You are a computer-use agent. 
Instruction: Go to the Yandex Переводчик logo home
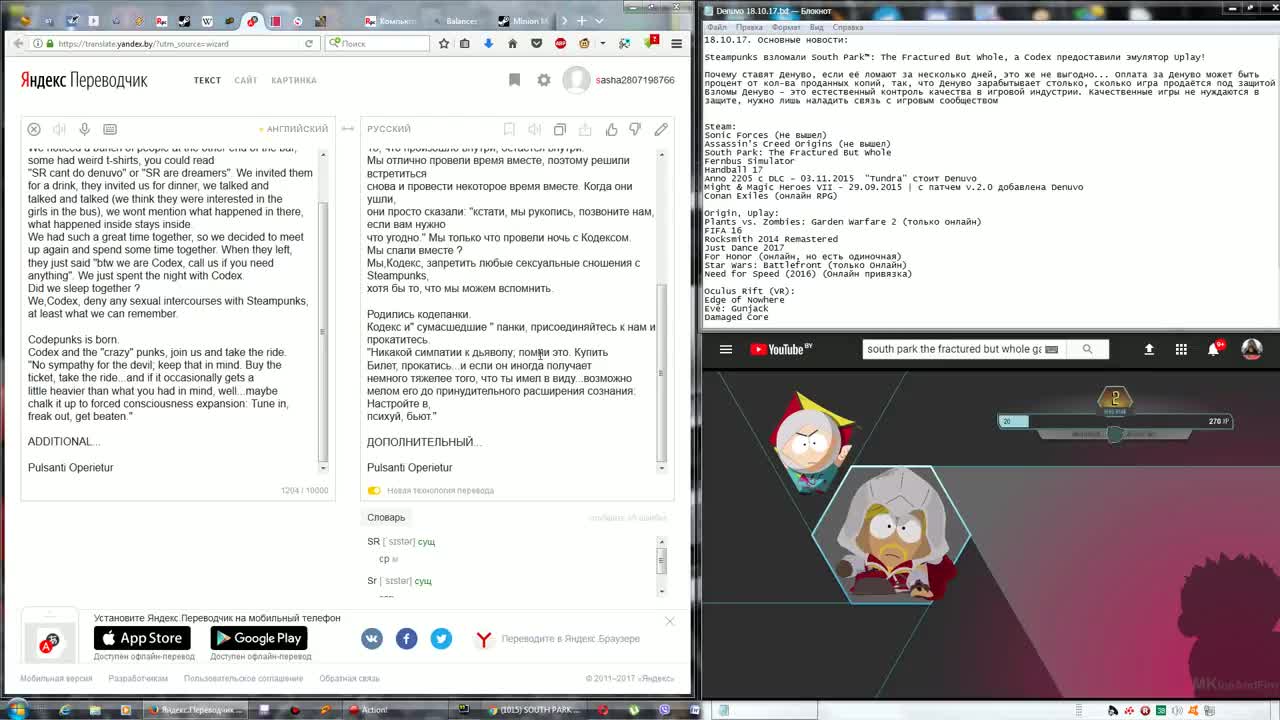[84, 80]
